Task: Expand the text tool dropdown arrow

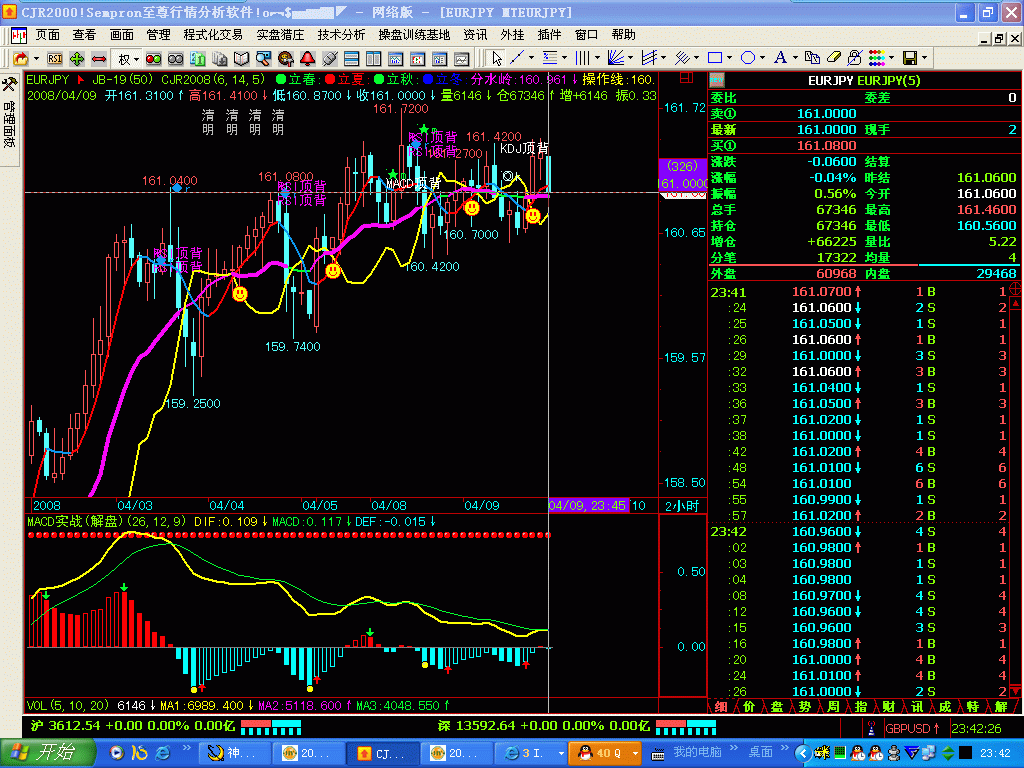Action: coord(795,59)
